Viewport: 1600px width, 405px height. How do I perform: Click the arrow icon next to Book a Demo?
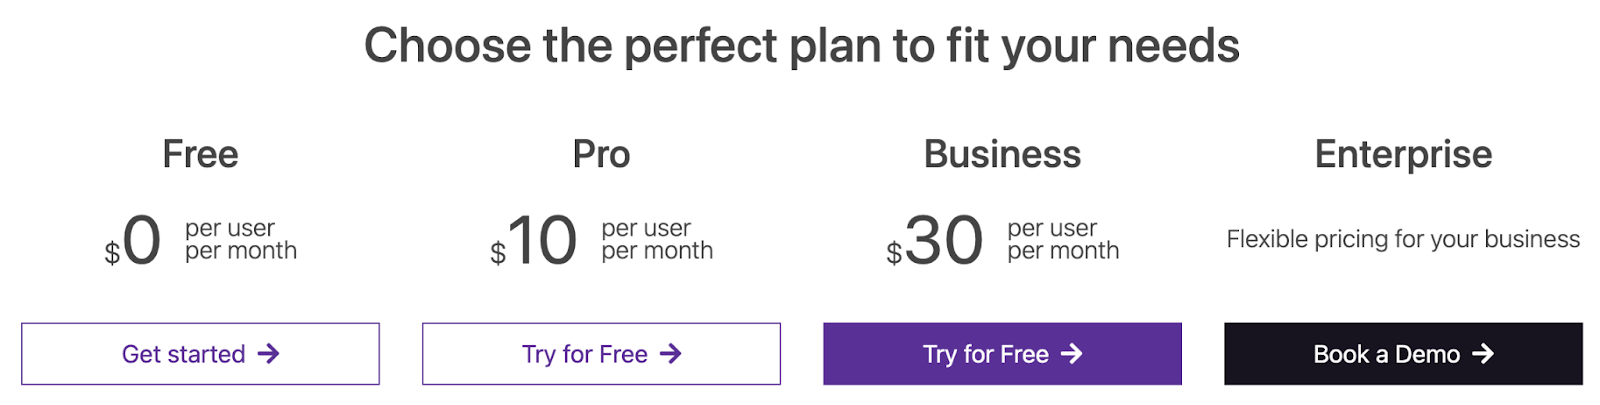tap(1483, 354)
